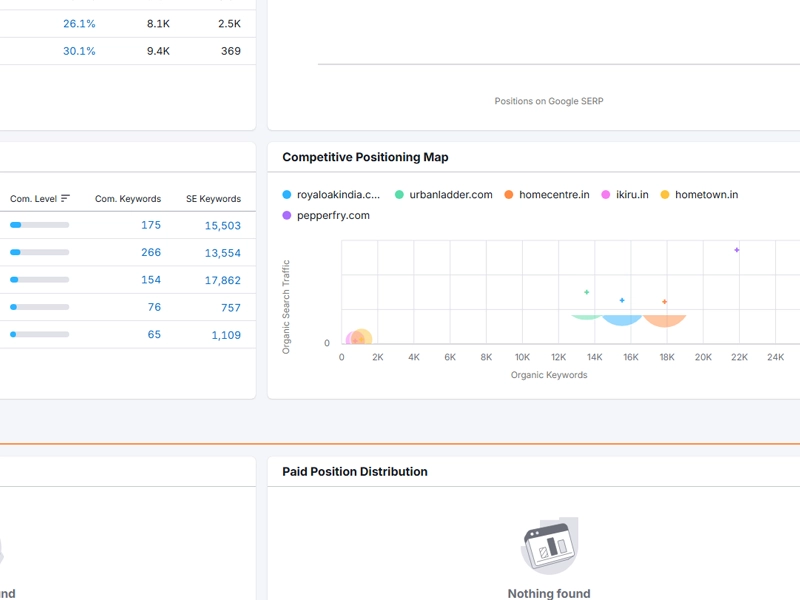Viewport: 800px width, 600px height.
Task: Click the large blue bubble on the positioning map
Action: 621,321
